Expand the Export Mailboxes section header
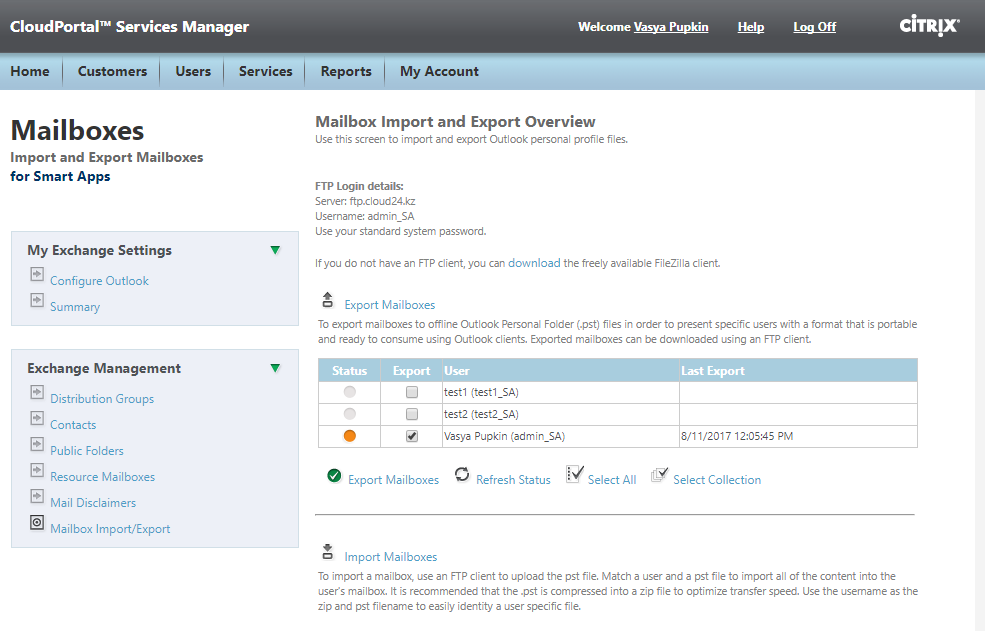This screenshot has width=985, height=631. point(389,305)
